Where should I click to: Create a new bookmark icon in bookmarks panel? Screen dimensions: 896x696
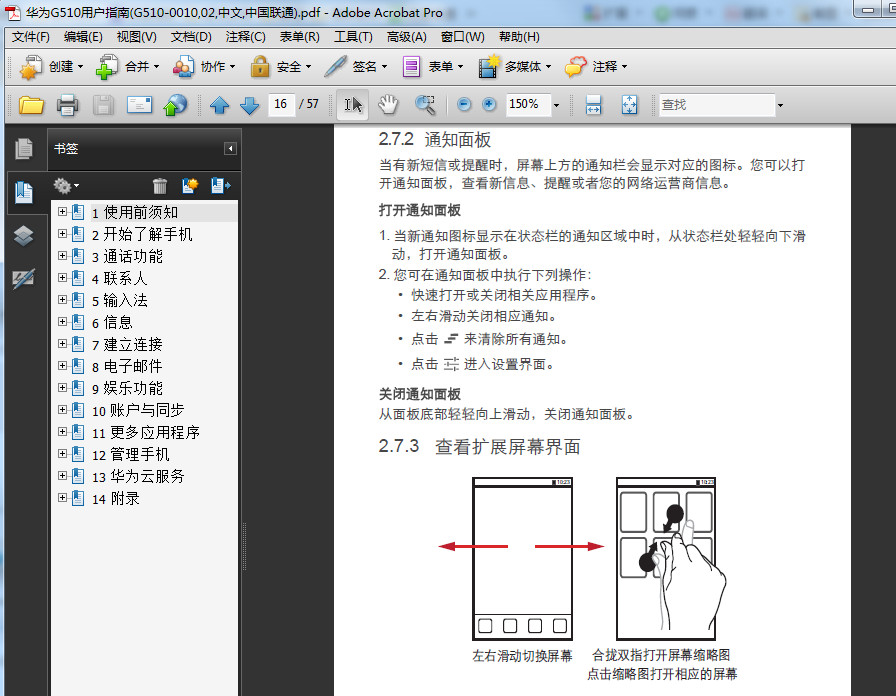(x=188, y=186)
